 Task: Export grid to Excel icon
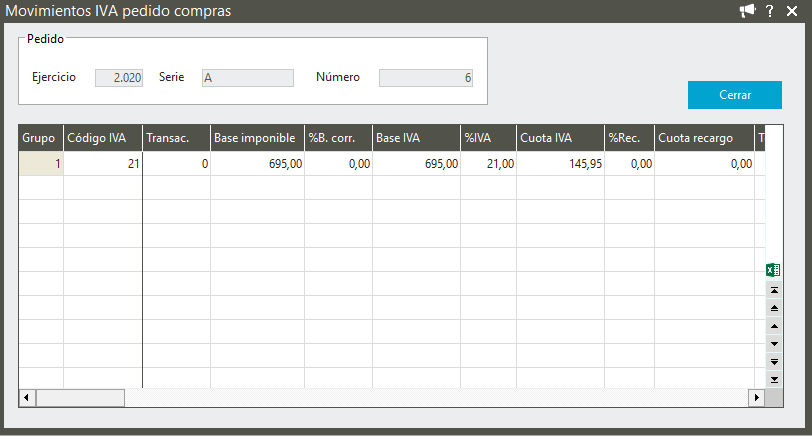(x=773, y=270)
